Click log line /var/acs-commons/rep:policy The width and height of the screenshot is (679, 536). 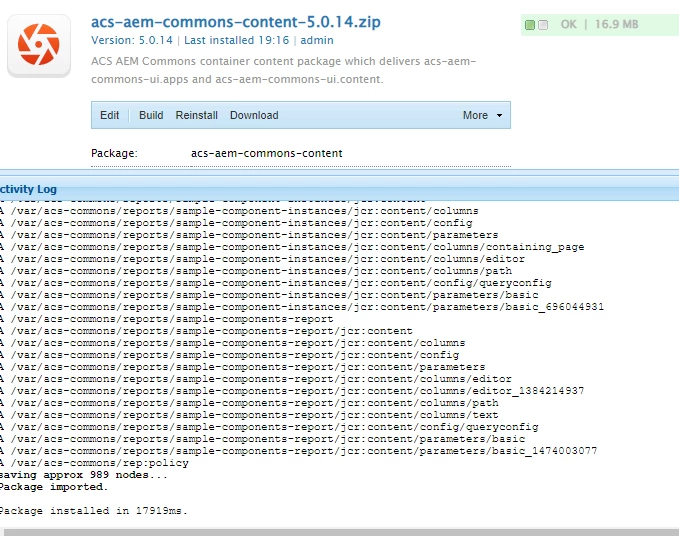pyautogui.click(x=94, y=463)
